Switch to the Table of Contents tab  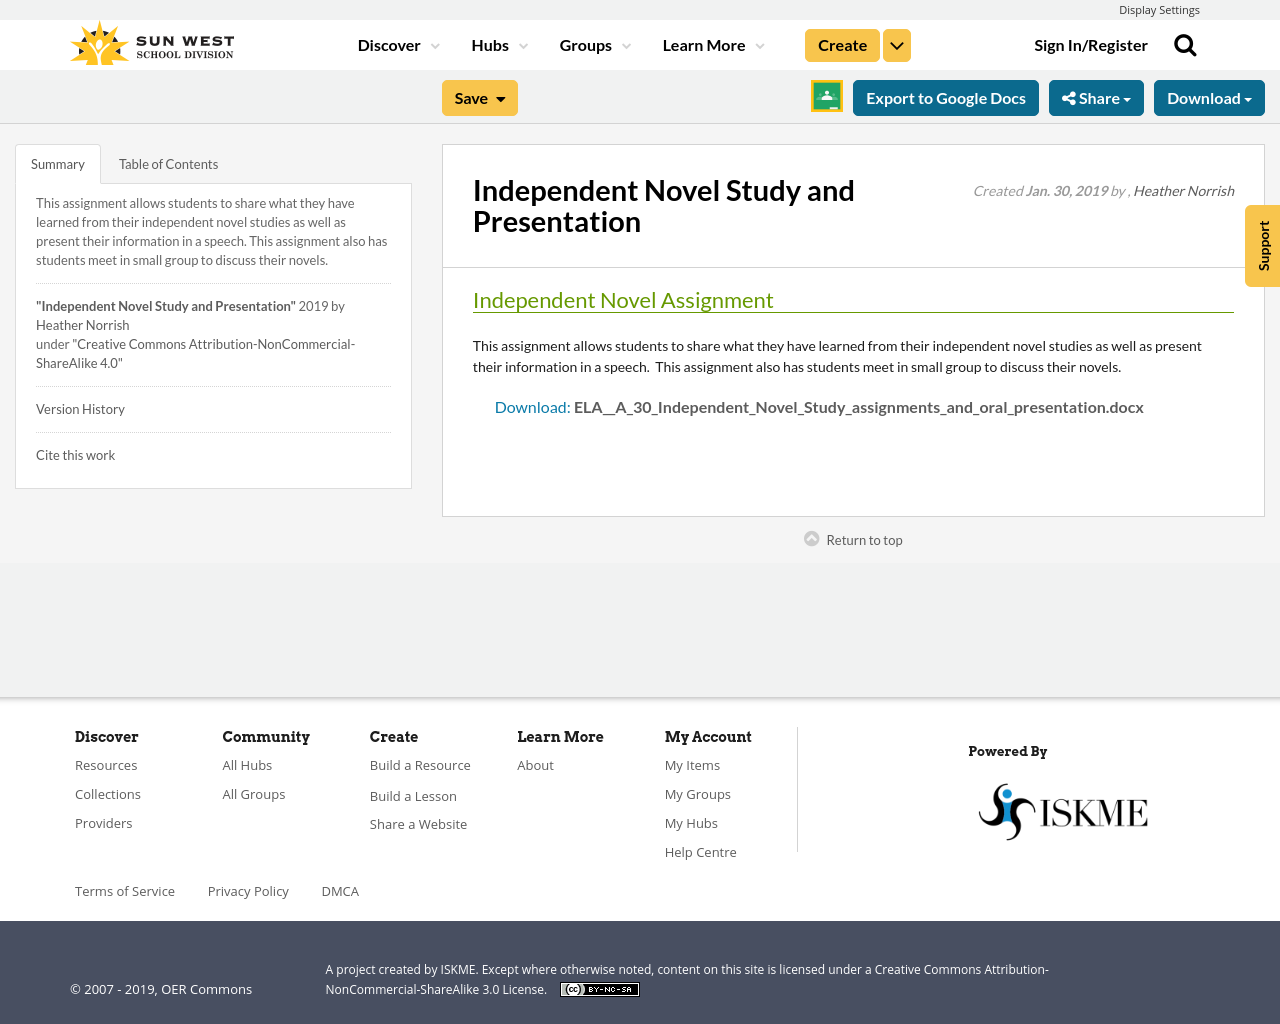coord(168,162)
